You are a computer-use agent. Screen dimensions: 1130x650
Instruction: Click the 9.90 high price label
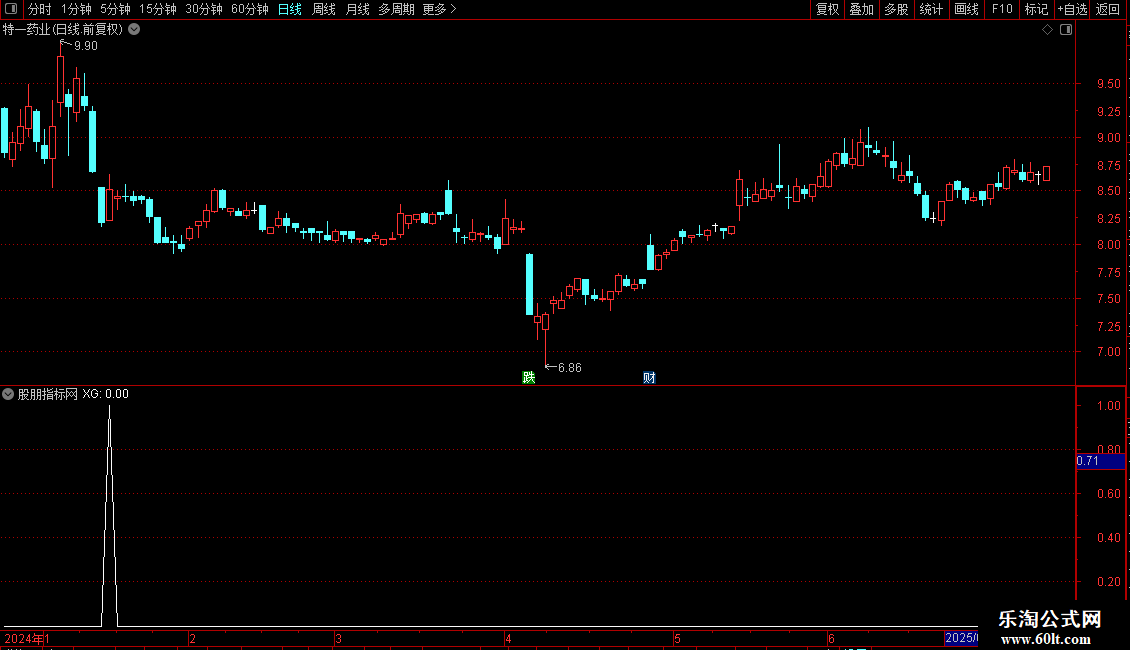[x=86, y=45]
